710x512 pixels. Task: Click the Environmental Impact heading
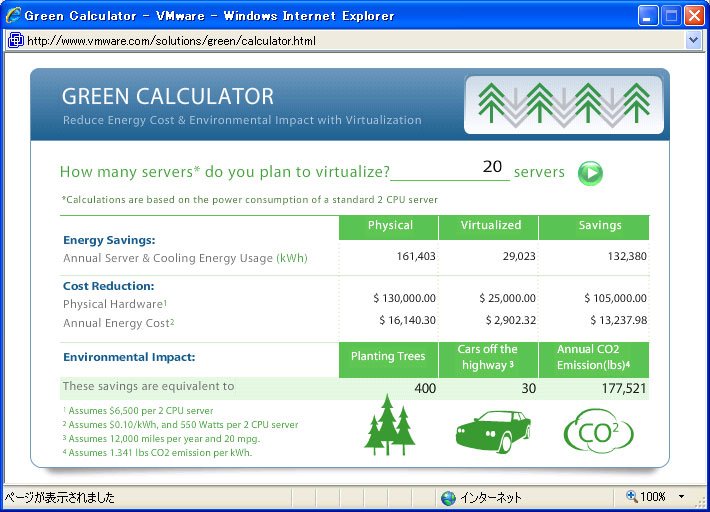[x=129, y=357]
